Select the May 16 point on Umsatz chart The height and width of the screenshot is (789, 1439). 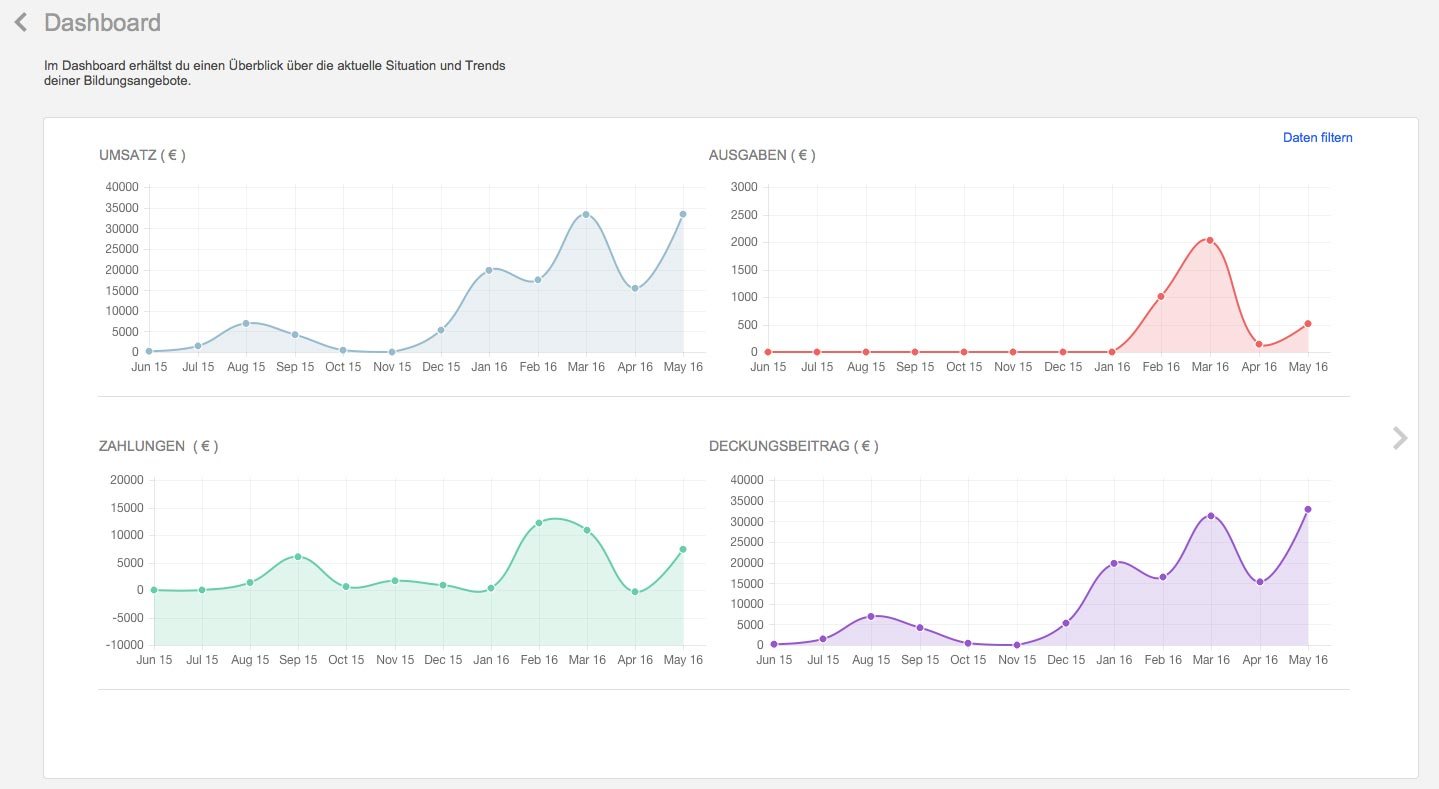point(683,214)
